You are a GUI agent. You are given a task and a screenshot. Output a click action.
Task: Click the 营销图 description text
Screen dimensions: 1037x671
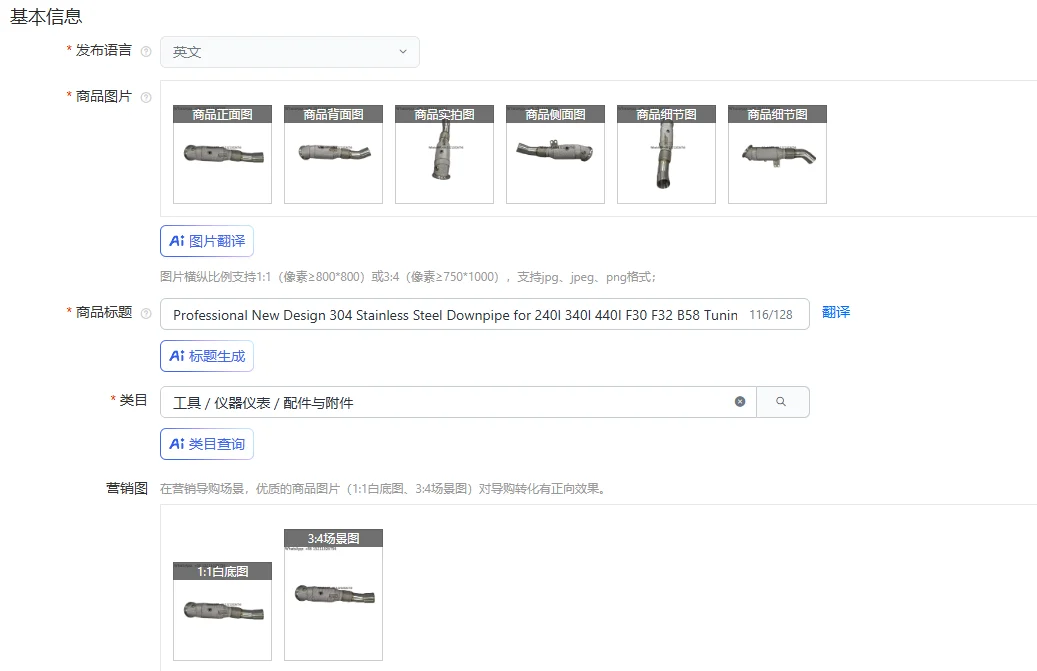coord(382,489)
